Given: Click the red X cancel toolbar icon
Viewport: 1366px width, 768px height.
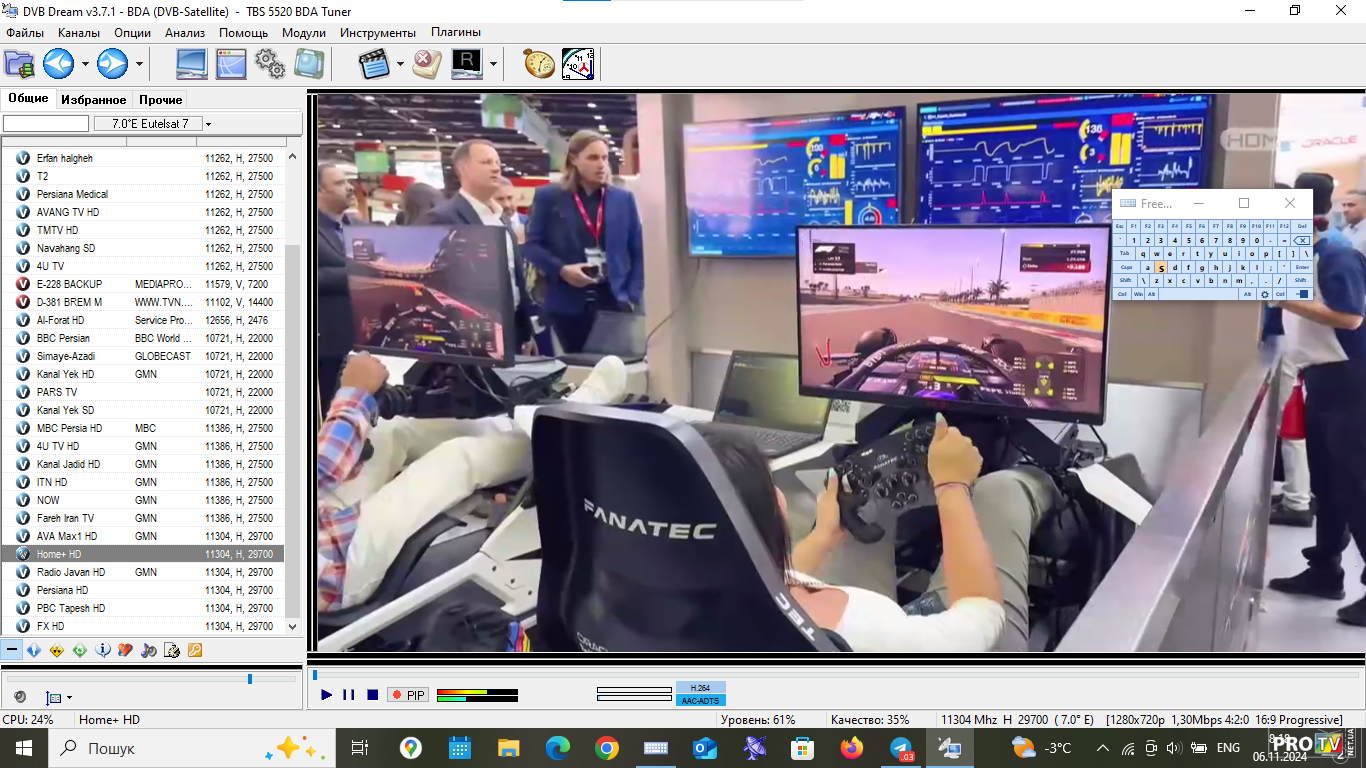Looking at the screenshot, I should point(427,64).
